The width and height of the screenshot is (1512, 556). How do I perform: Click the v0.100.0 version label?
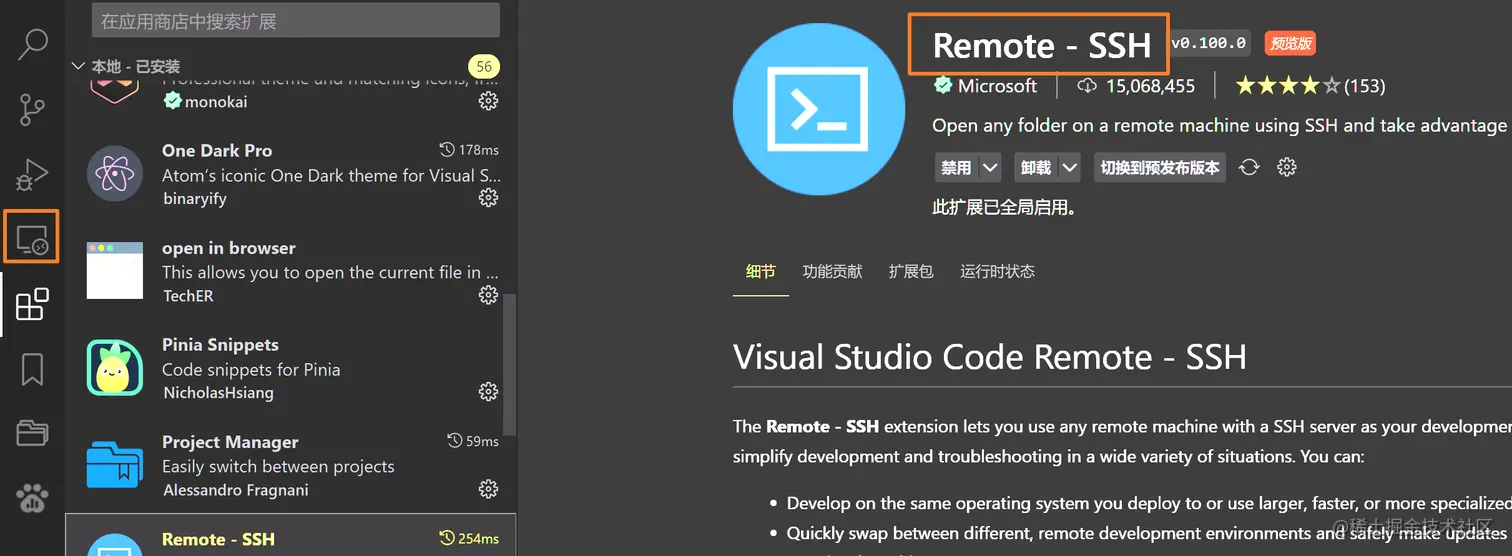(1209, 43)
